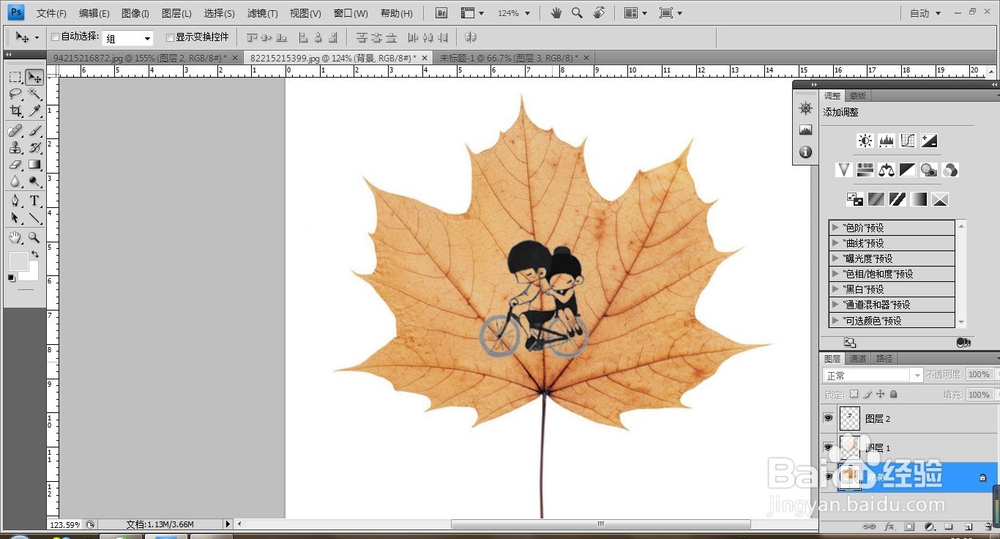Viewport: 1000px width, 539px height.
Task: Open auto-select 组 dropdown
Action: (128, 38)
